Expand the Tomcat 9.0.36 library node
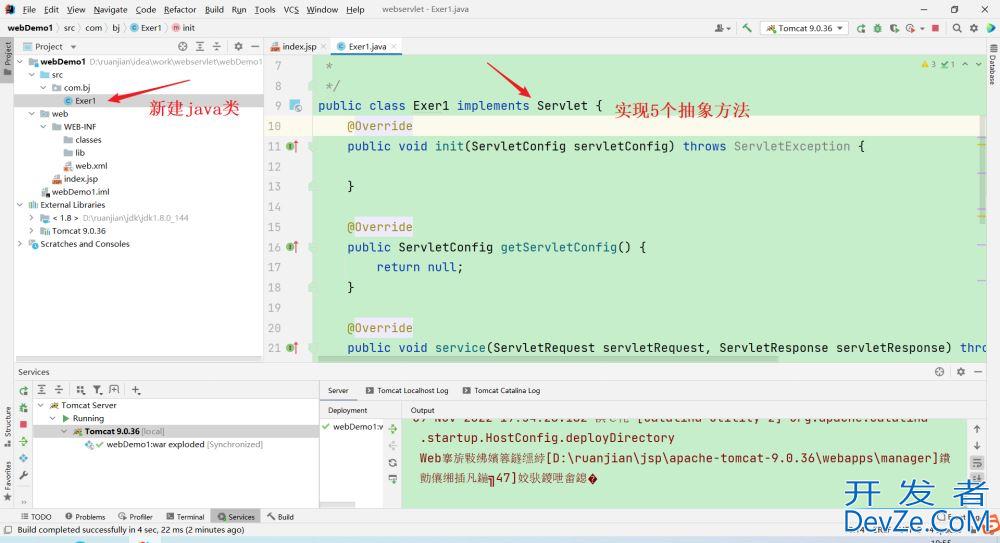Viewport: 1000px width, 543px height. 32,231
